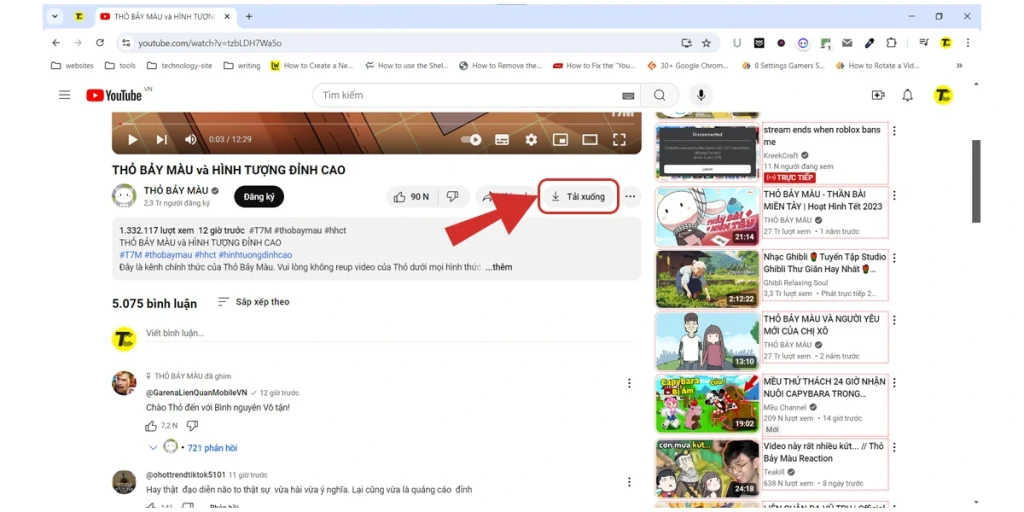Open Chrome three-dot menu
The height and width of the screenshot is (512, 1024).
pos(967,42)
